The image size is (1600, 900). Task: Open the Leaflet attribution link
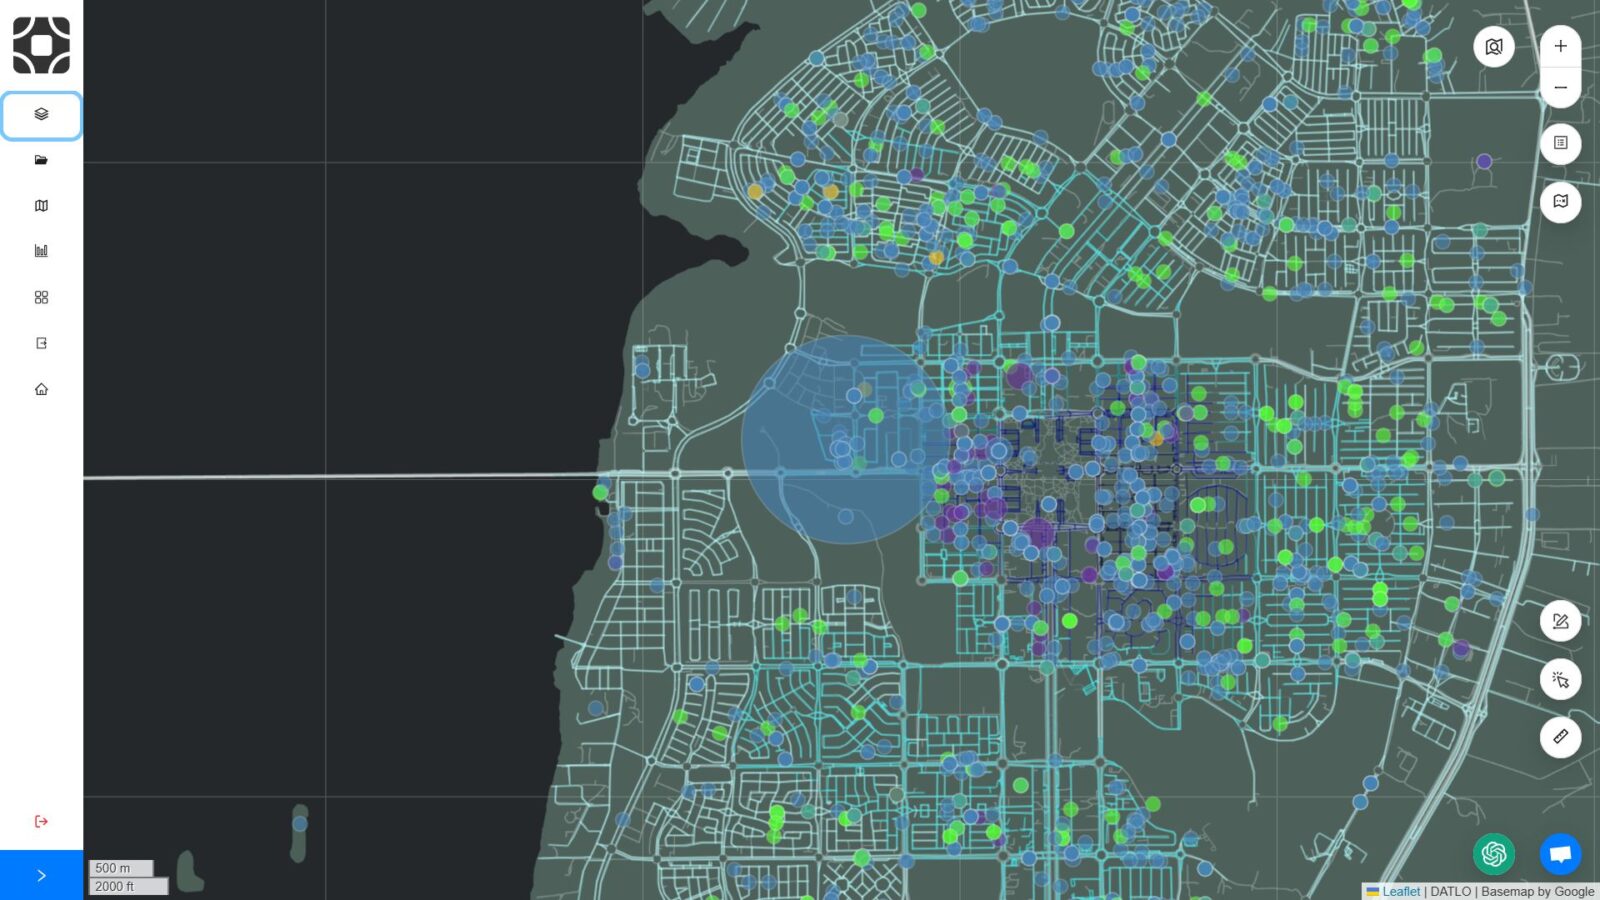click(x=1400, y=891)
